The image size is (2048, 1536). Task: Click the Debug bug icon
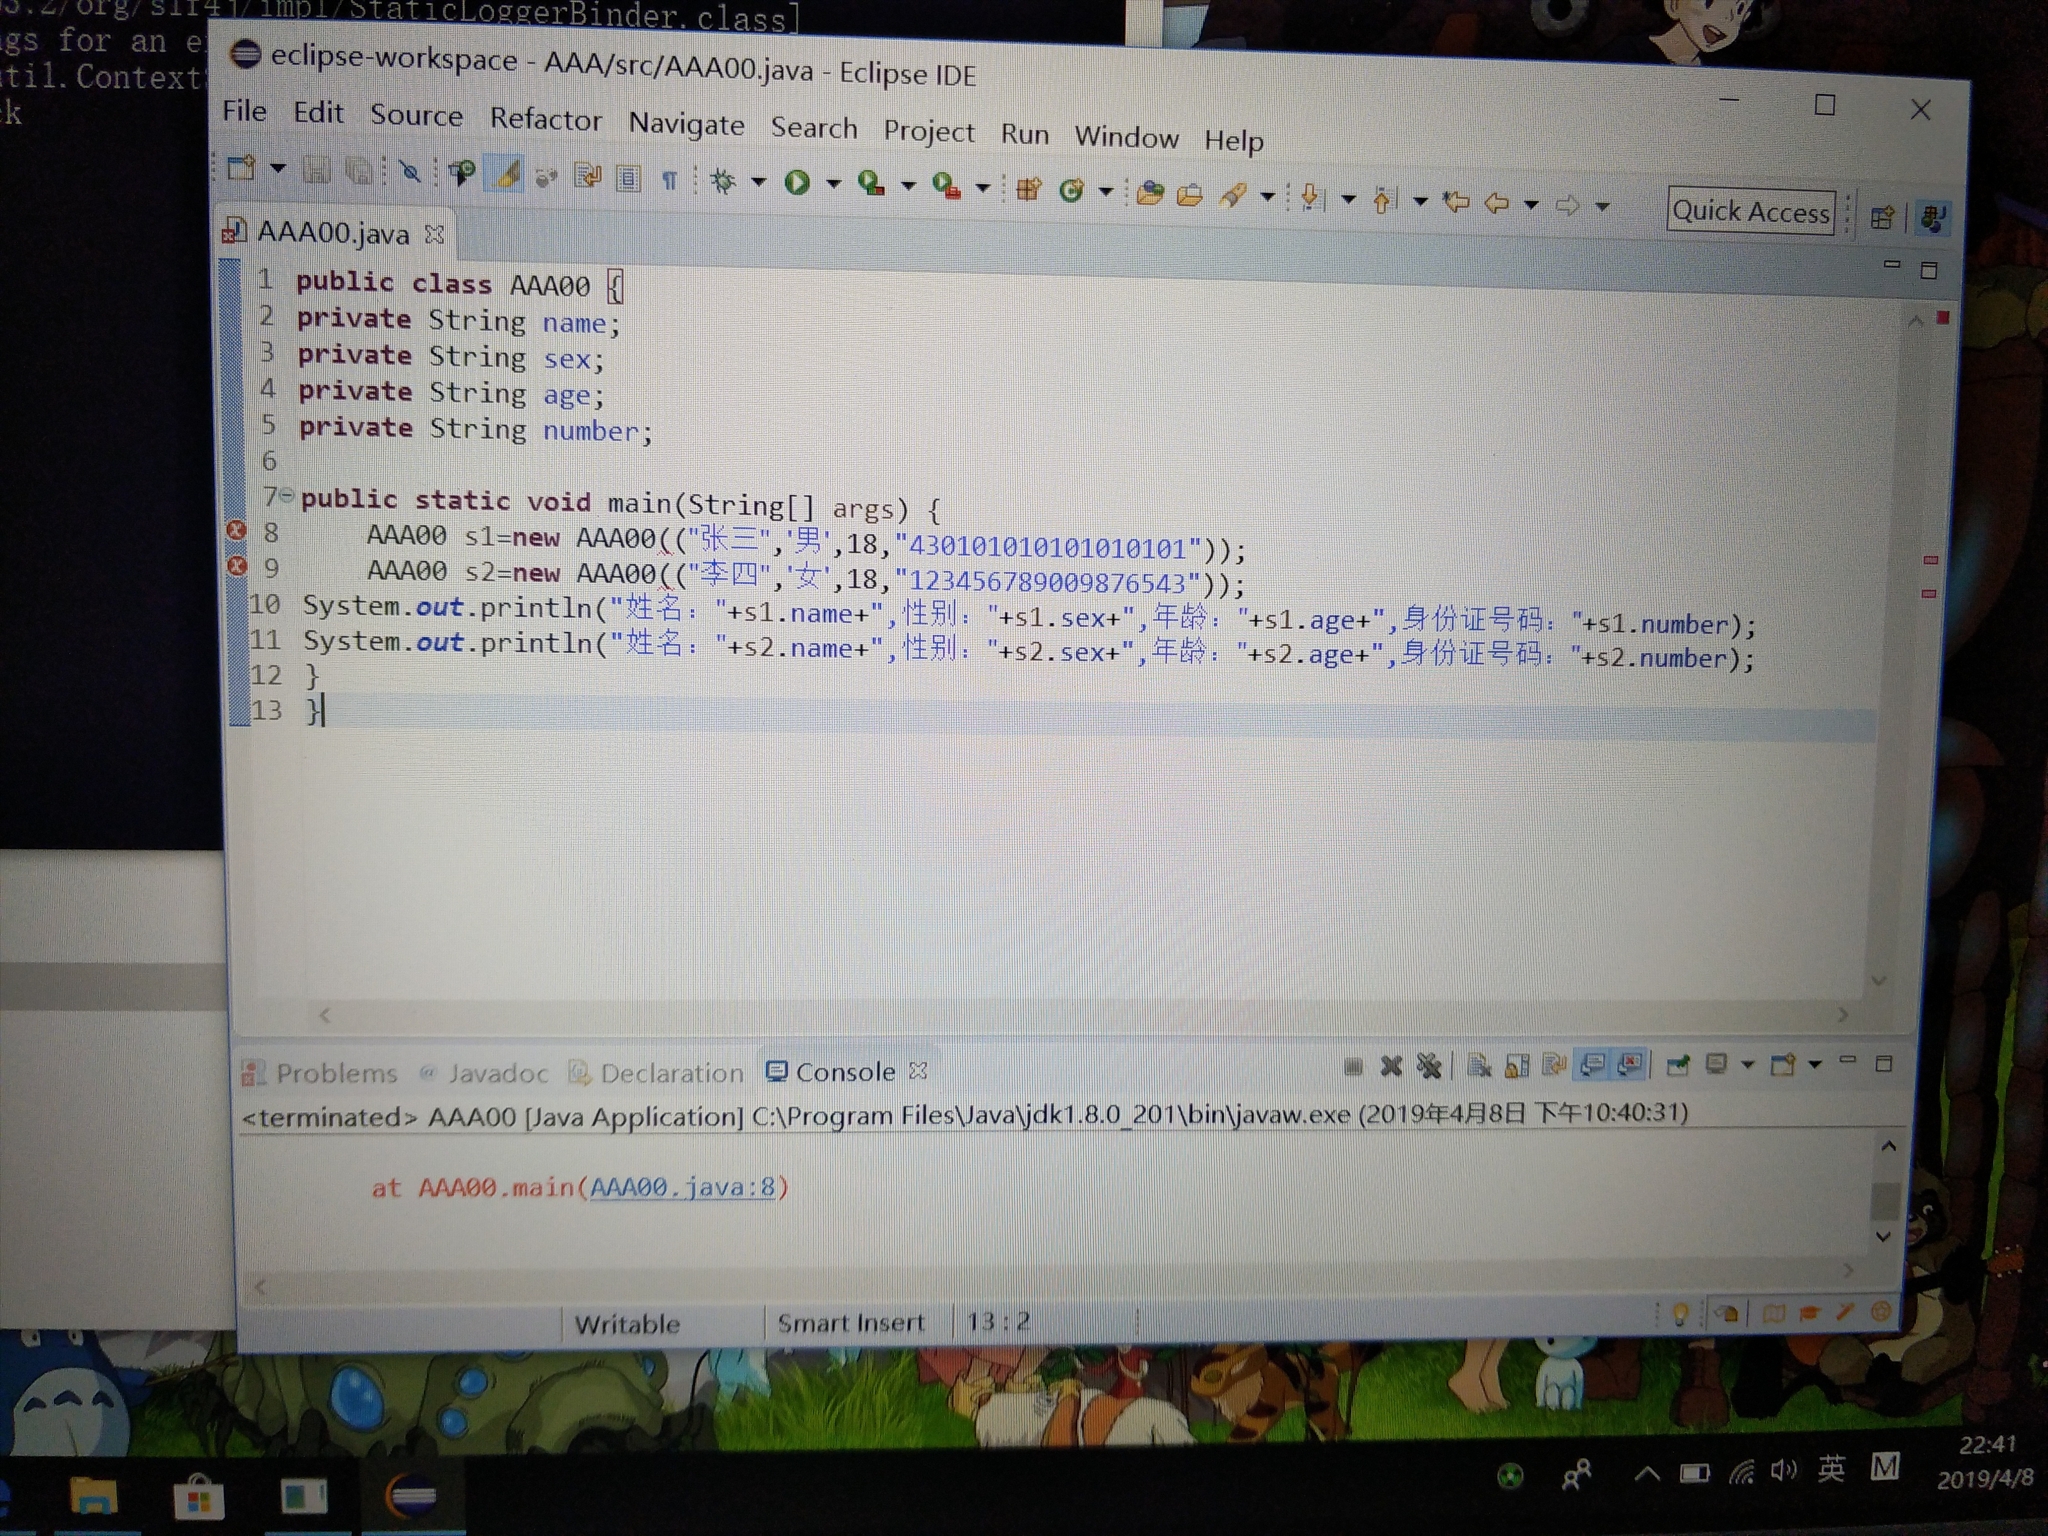pyautogui.click(x=722, y=181)
